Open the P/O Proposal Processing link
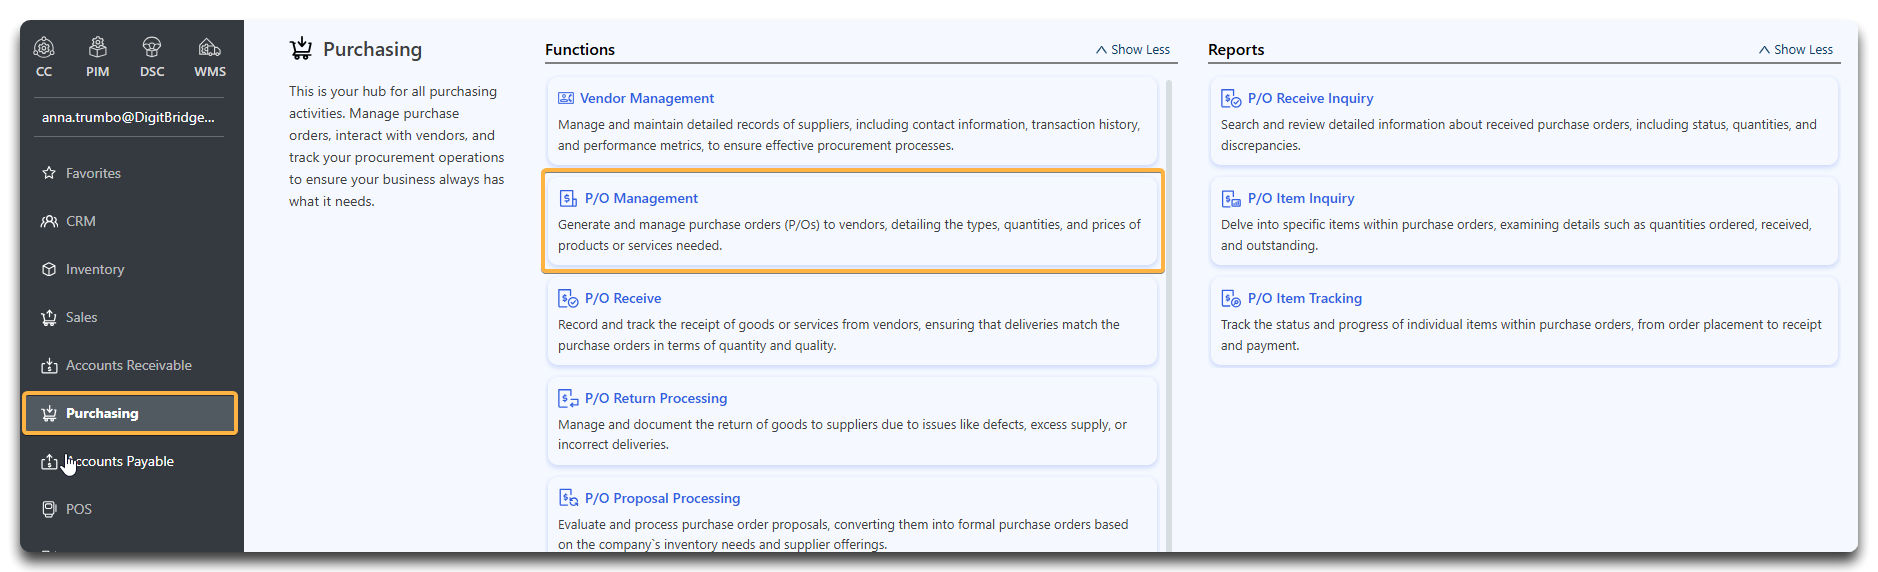 pyautogui.click(x=662, y=498)
